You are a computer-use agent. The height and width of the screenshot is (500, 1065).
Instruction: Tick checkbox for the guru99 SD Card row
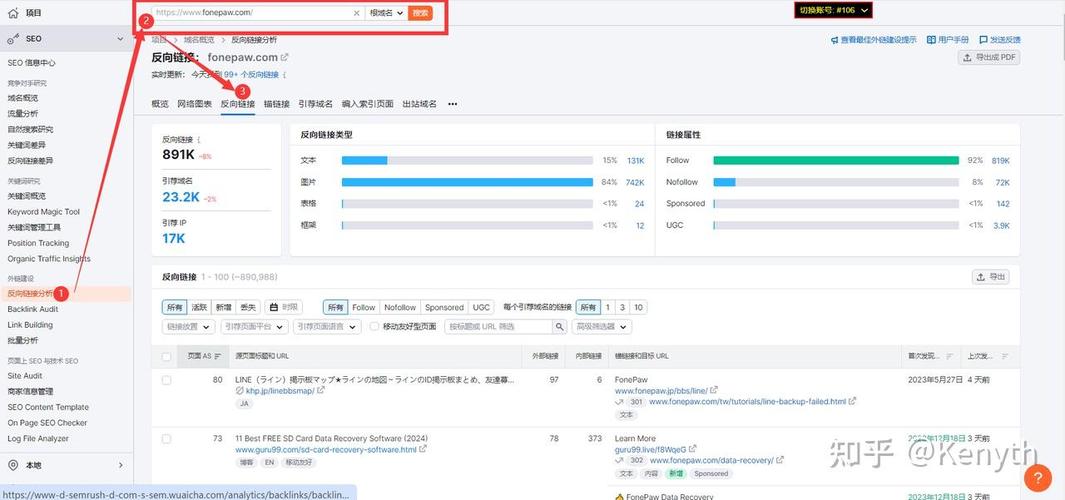[166, 439]
